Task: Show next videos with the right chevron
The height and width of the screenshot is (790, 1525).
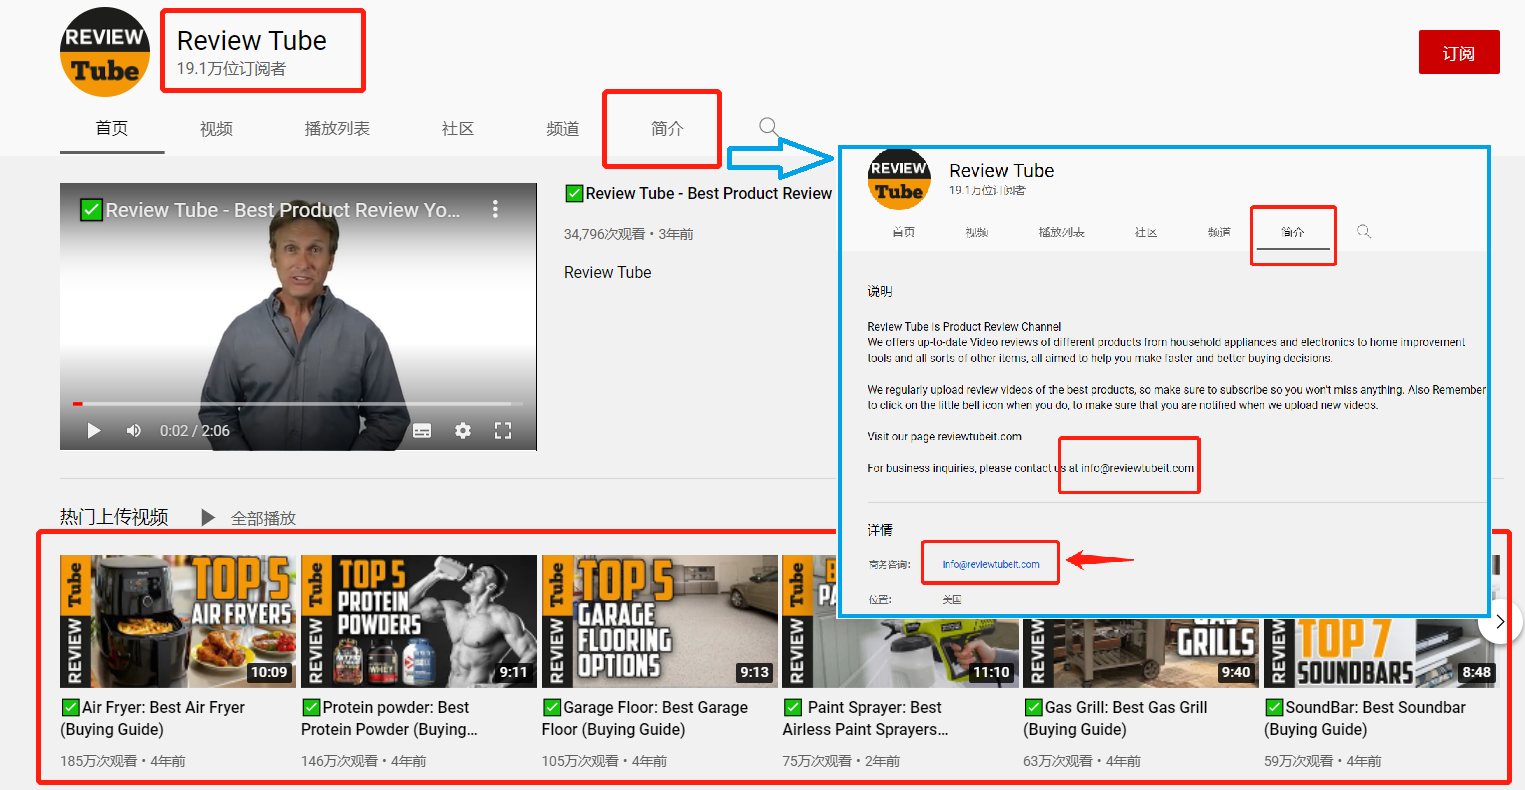Action: point(1500,621)
